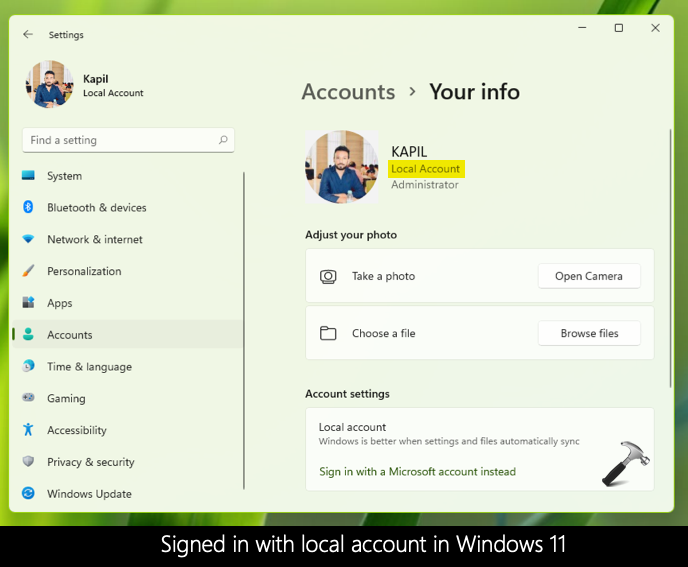688x567 pixels.
Task: Open the Accessibility figure icon
Action: click(x=28, y=429)
